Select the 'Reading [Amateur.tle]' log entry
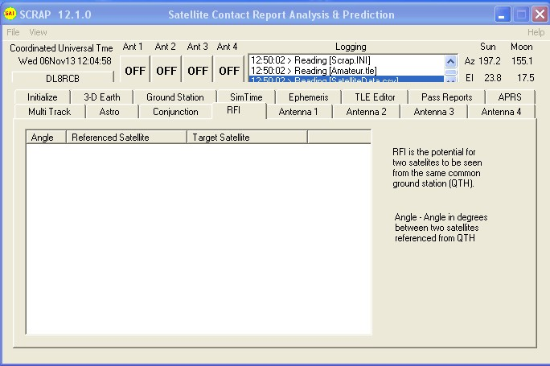Image resolution: width=550 pixels, height=366 pixels. pos(346,71)
